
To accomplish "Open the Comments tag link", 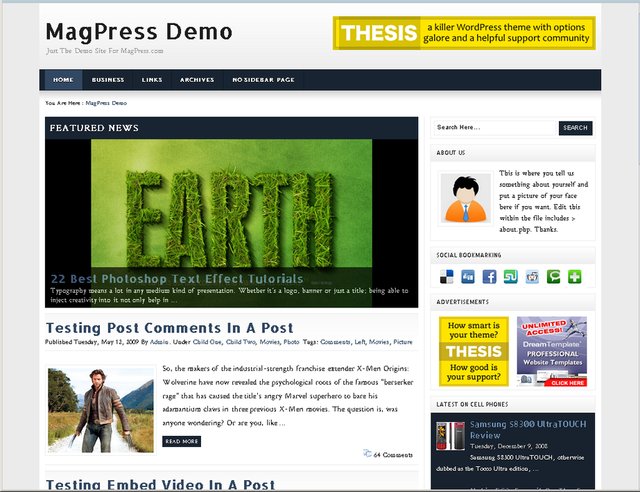I will [x=335, y=342].
